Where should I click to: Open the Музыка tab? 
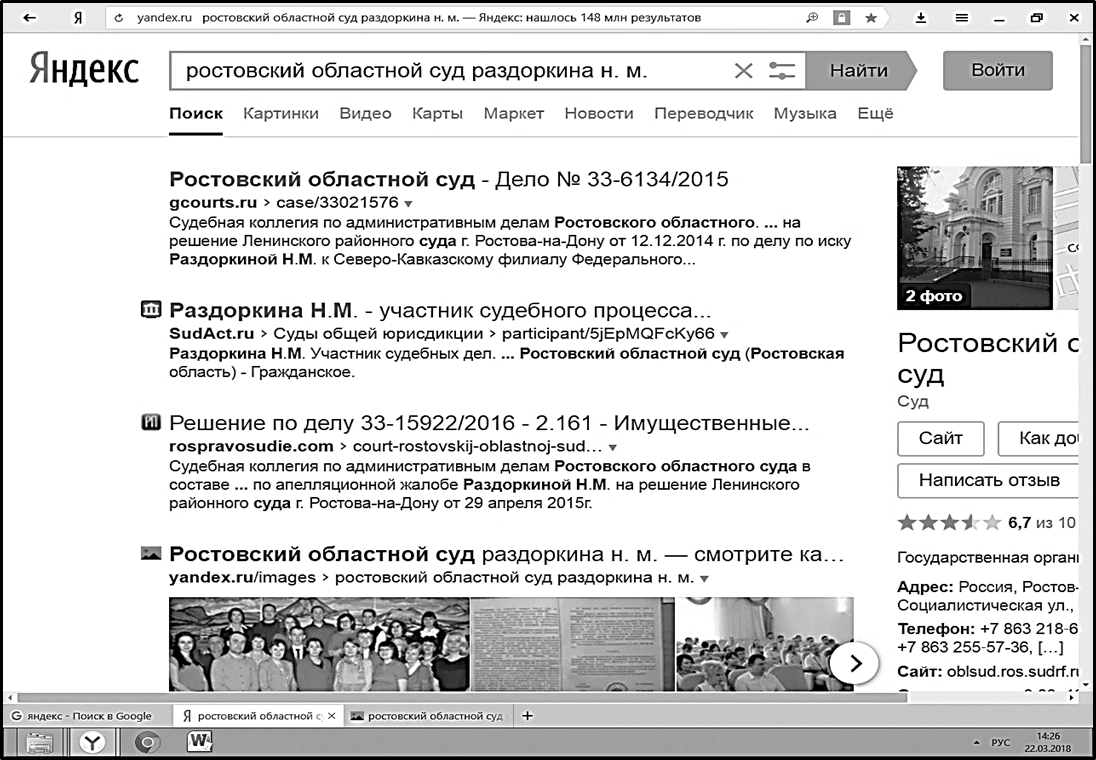[x=805, y=113]
